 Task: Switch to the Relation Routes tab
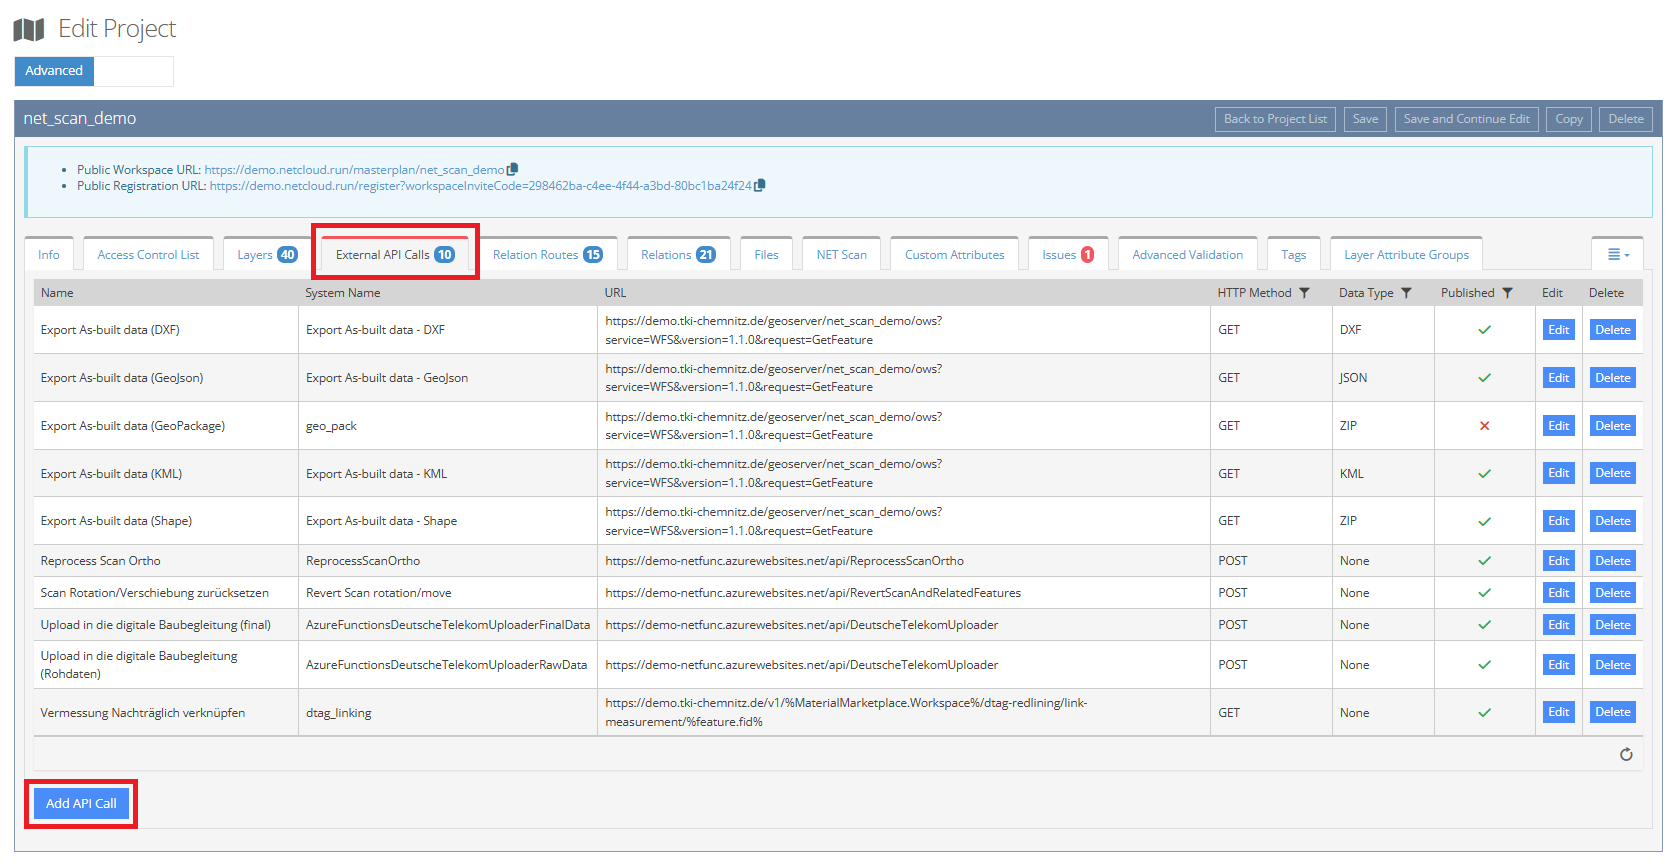(547, 255)
